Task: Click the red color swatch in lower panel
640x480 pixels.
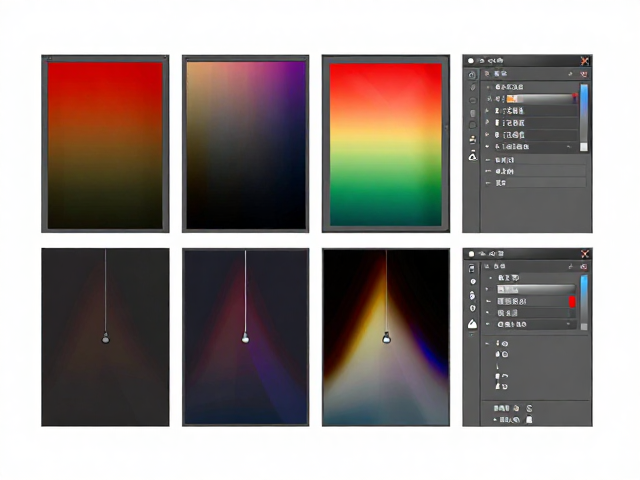Action: click(x=572, y=302)
